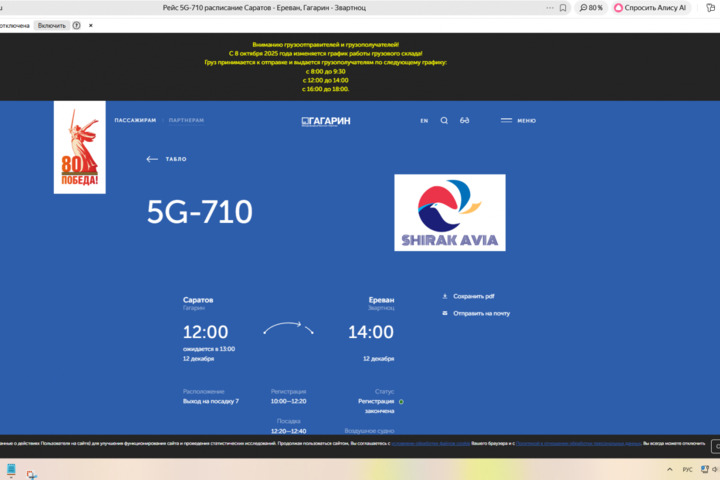Switch site language to EN
The image size is (720, 480).
coord(424,120)
